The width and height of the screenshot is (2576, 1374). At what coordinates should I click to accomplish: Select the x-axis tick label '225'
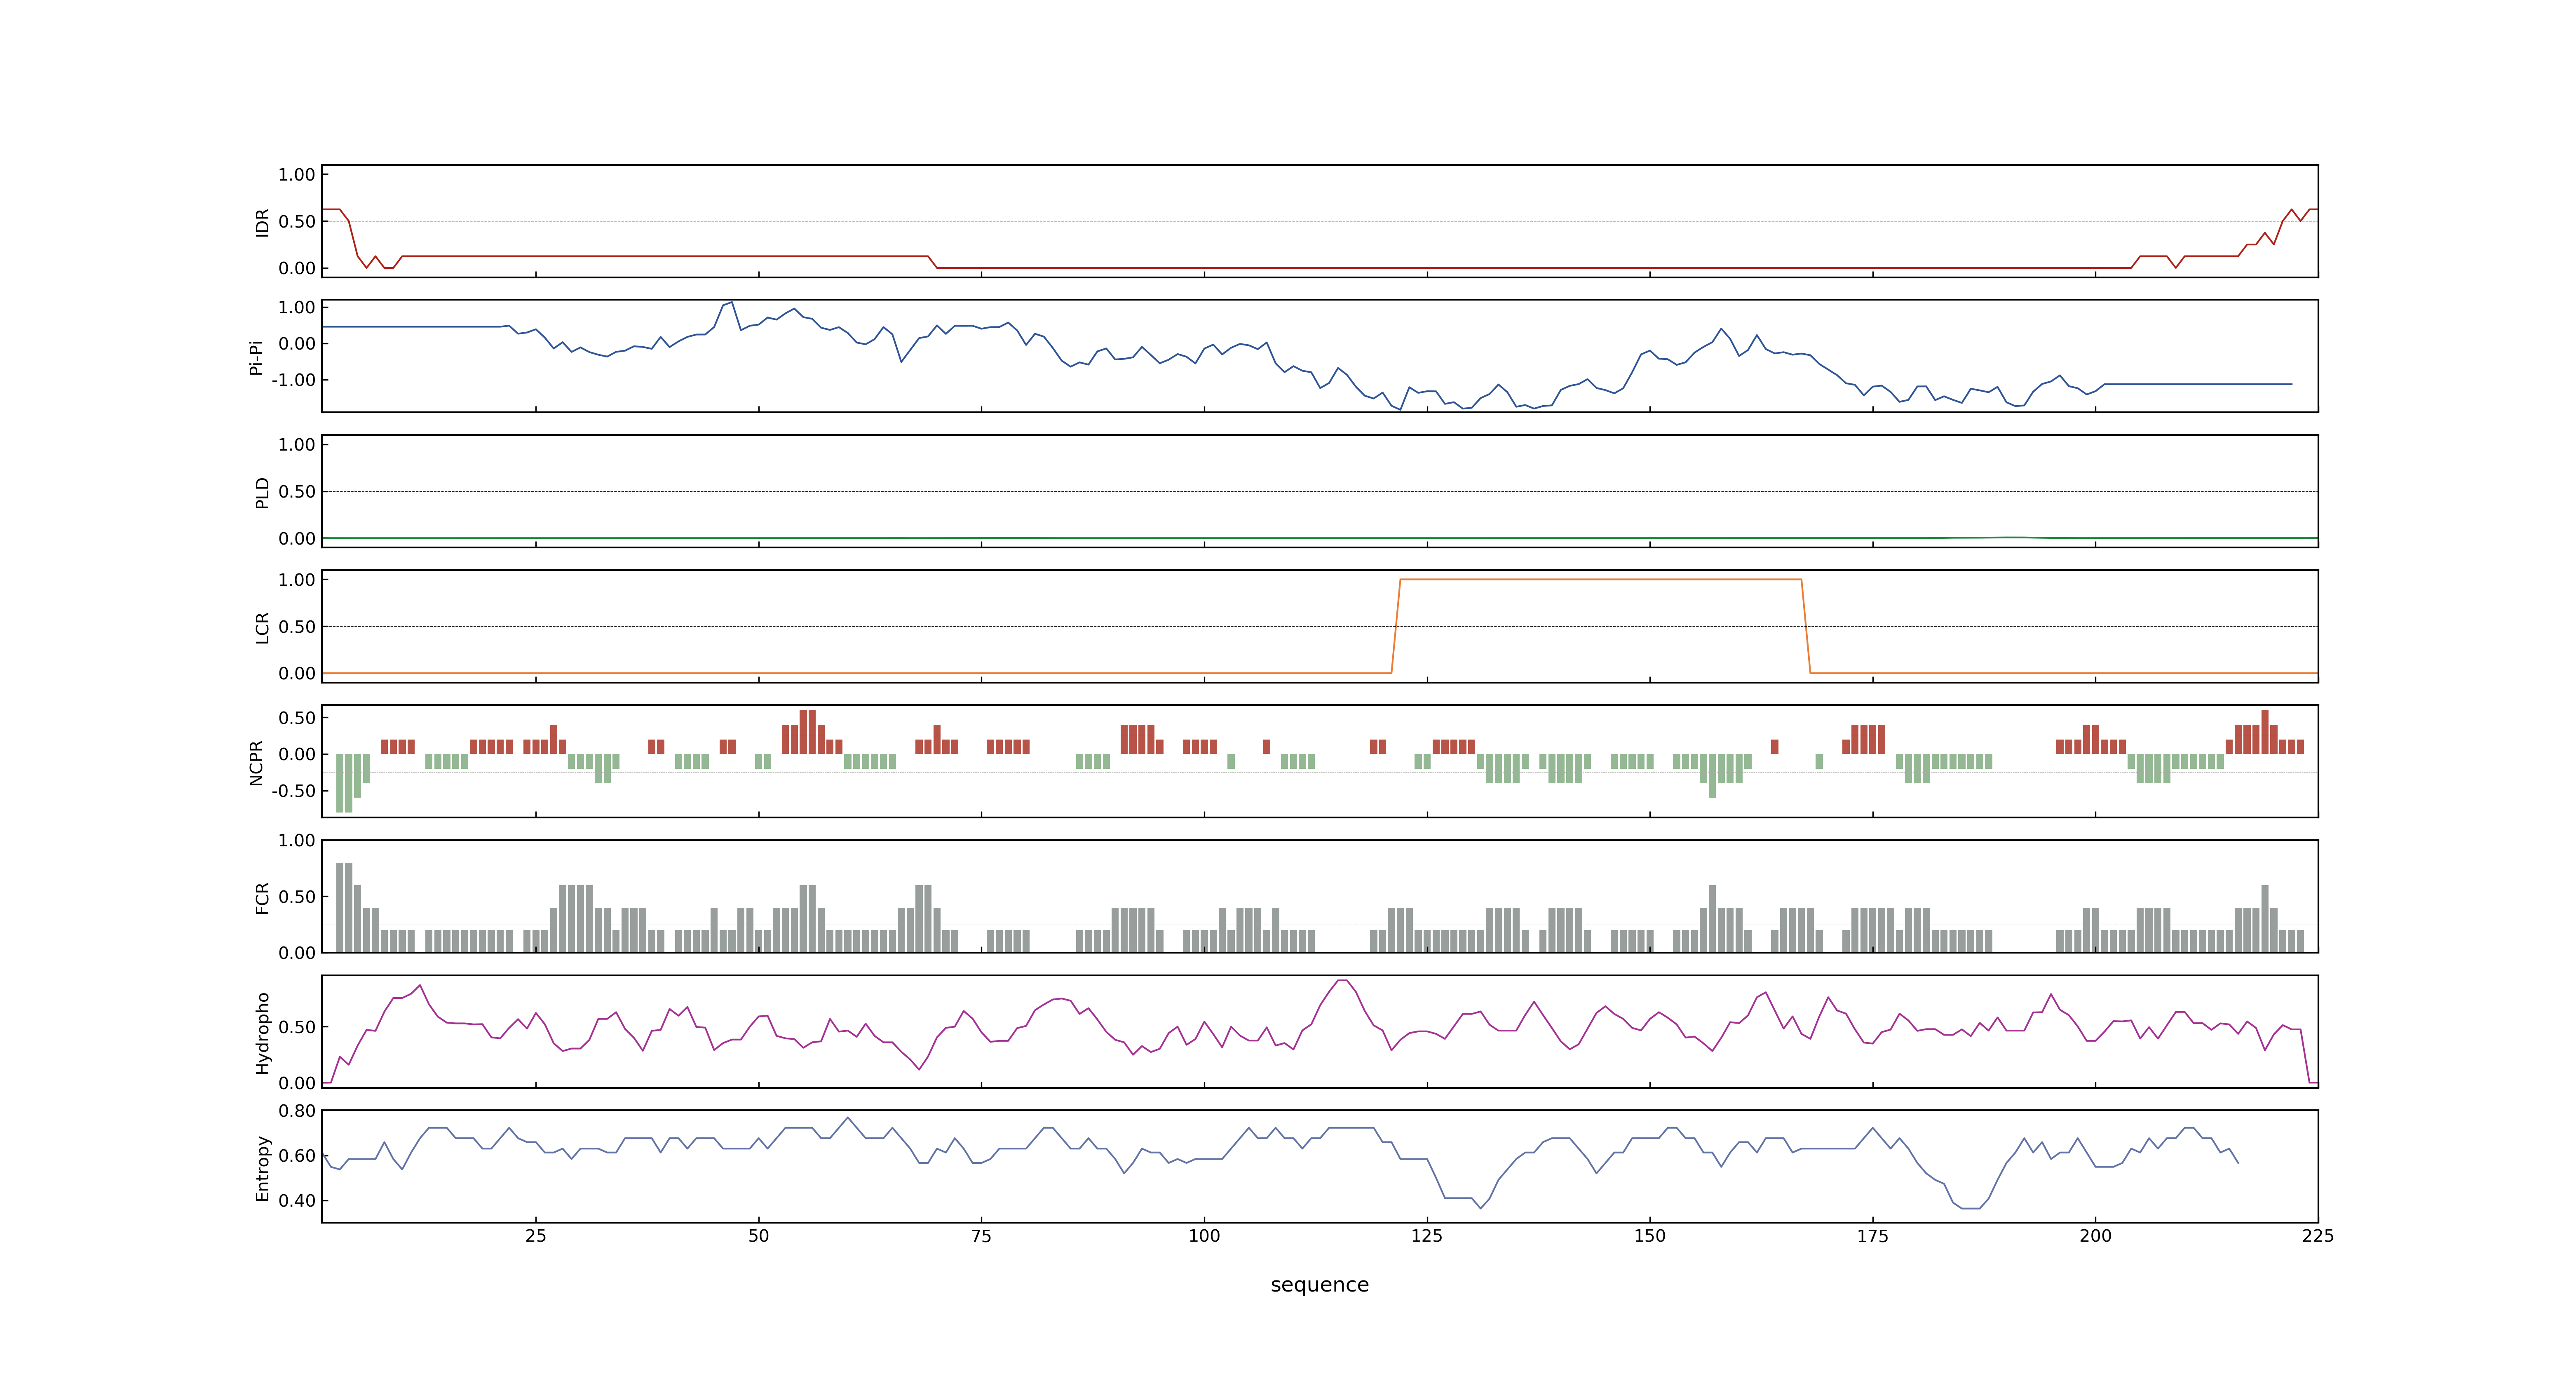click(2318, 1236)
